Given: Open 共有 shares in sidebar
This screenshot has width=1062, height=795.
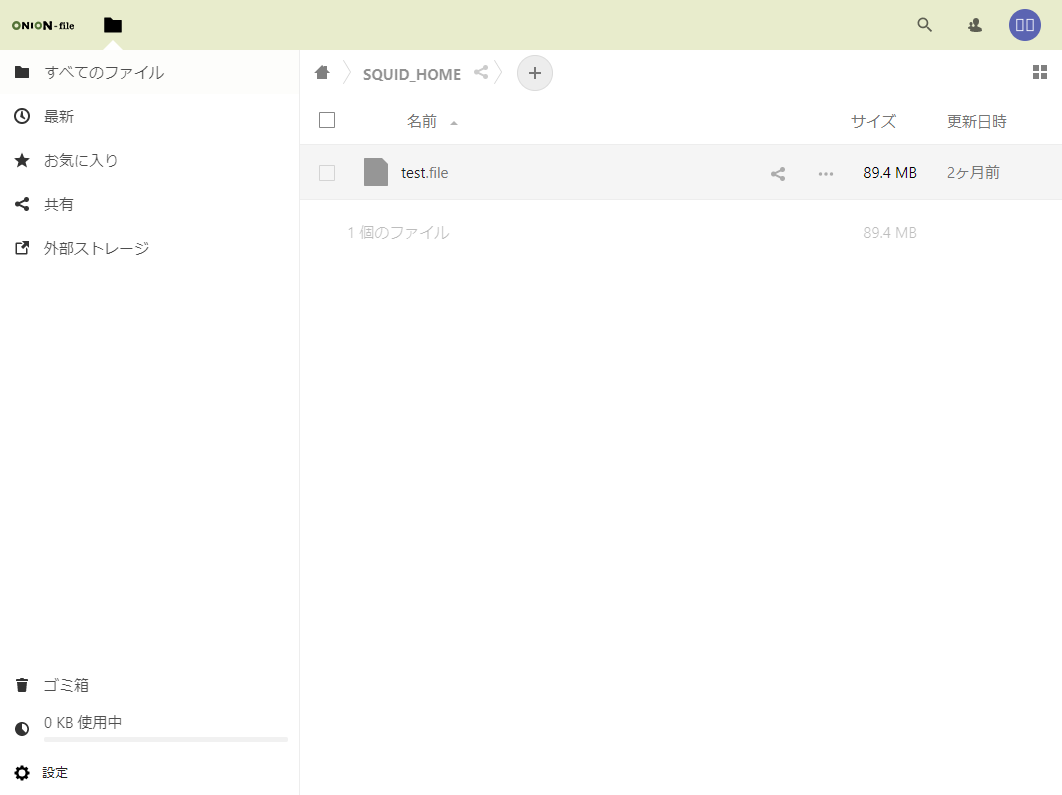Looking at the screenshot, I should 59,204.
